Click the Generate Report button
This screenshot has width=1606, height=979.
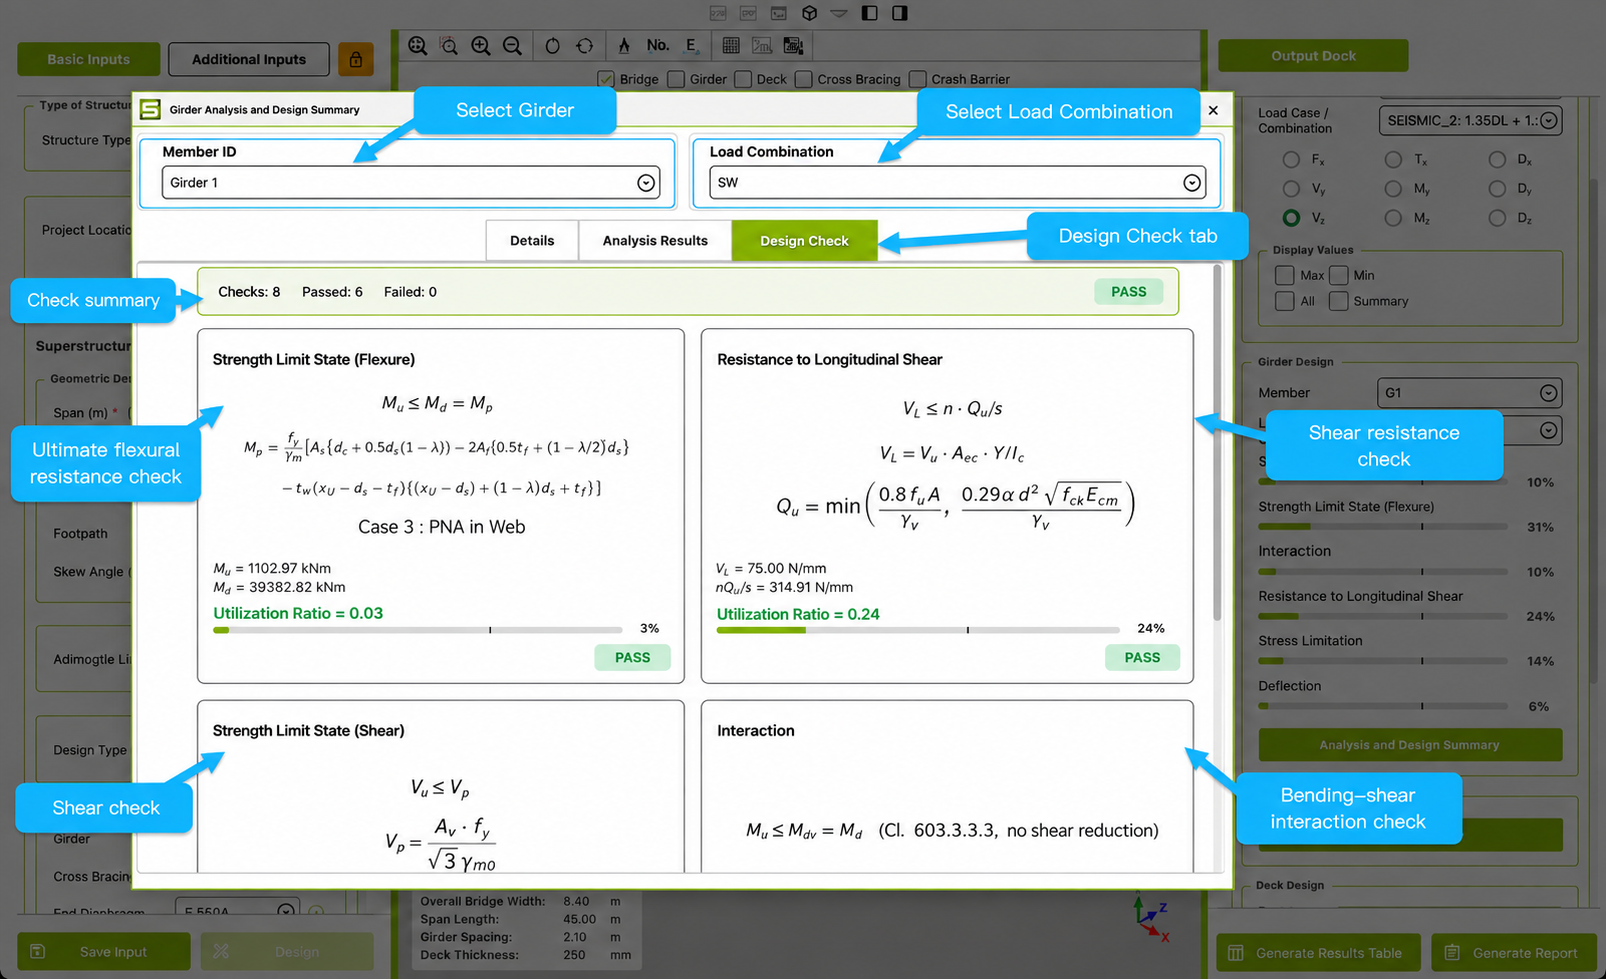pos(1514,953)
